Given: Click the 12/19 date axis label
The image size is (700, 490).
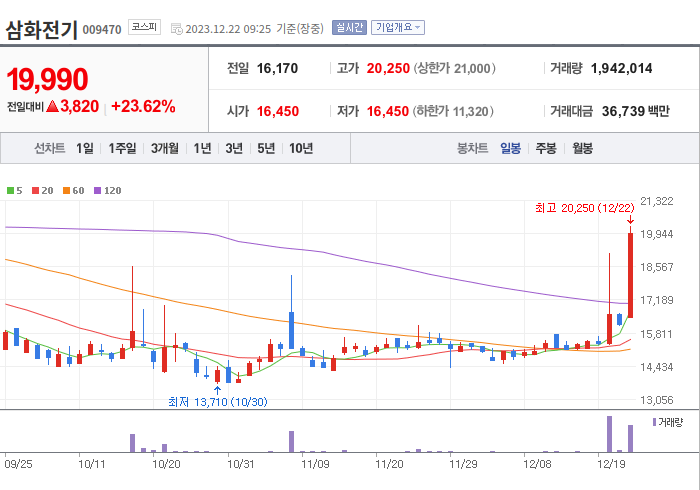Looking at the screenshot, I should click(x=611, y=465).
